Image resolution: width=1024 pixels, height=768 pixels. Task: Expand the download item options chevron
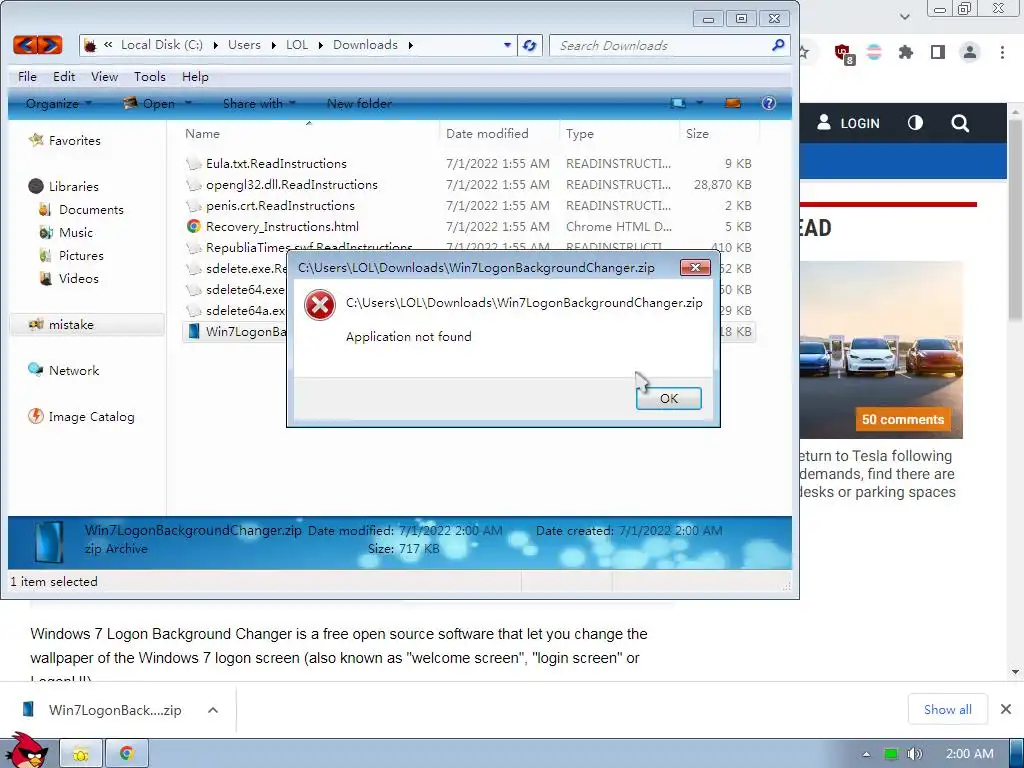(213, 710)
